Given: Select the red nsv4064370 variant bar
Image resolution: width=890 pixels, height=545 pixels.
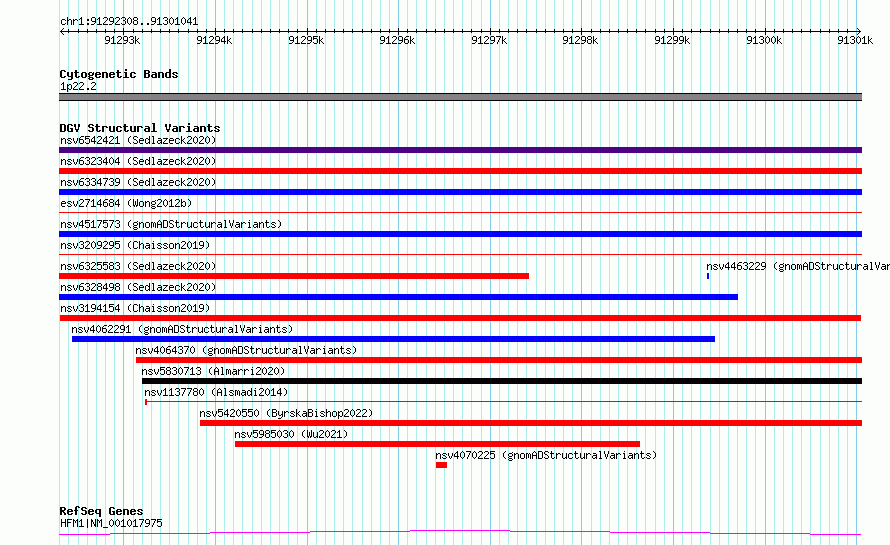Looking at the screenshot, I should click(499, 360).
